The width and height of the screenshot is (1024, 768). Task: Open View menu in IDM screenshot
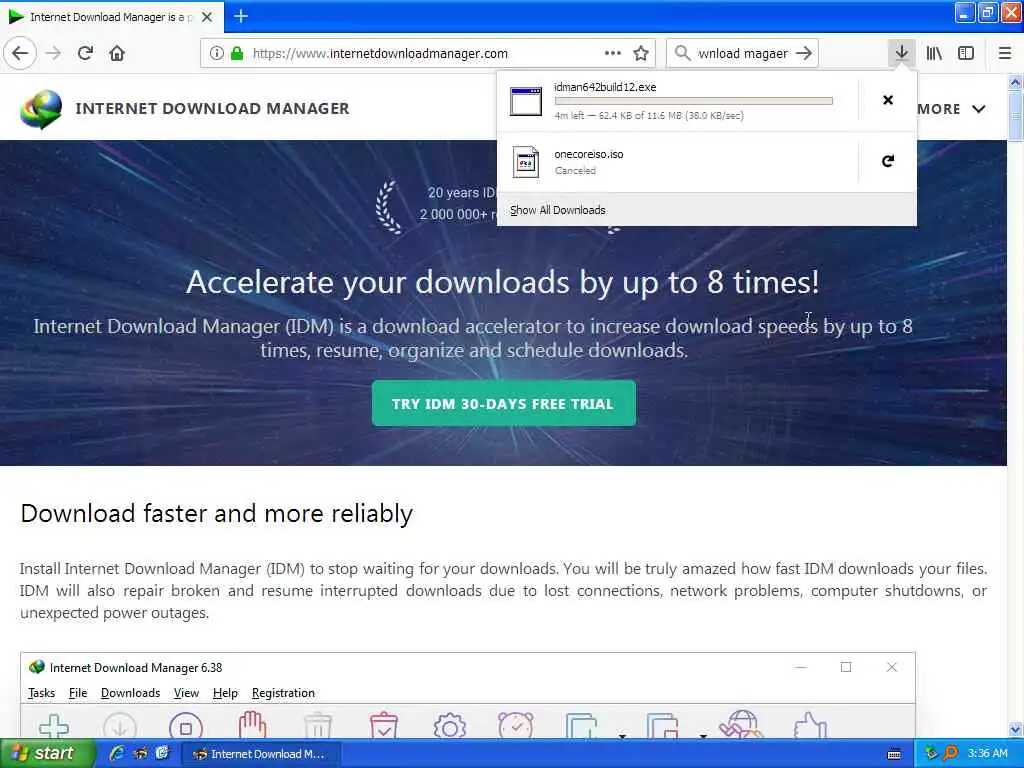tap(186, 693)
